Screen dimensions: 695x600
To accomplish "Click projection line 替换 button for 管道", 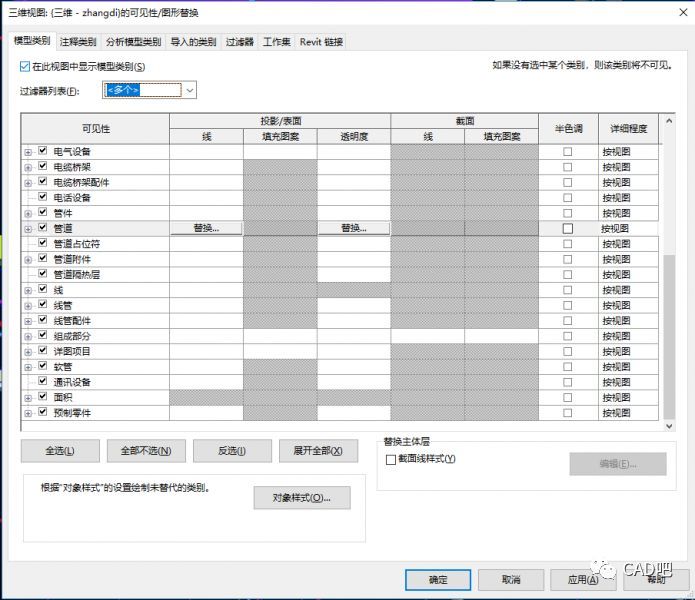I will point(206,228).
